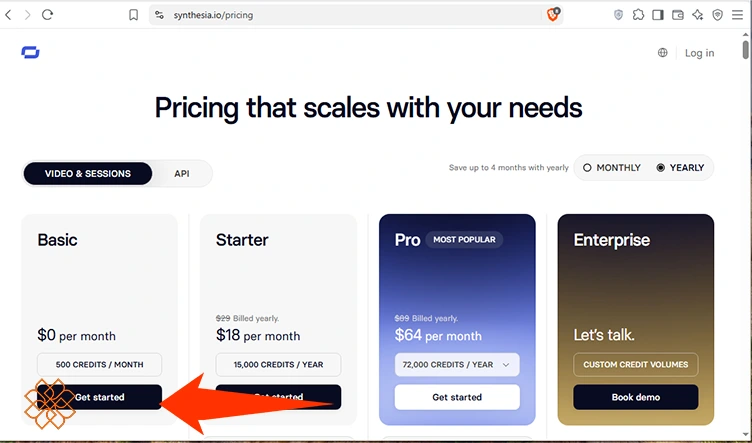Click Get started on Pro plan
The height and width of the screenshot is (443, 752).
457,397
